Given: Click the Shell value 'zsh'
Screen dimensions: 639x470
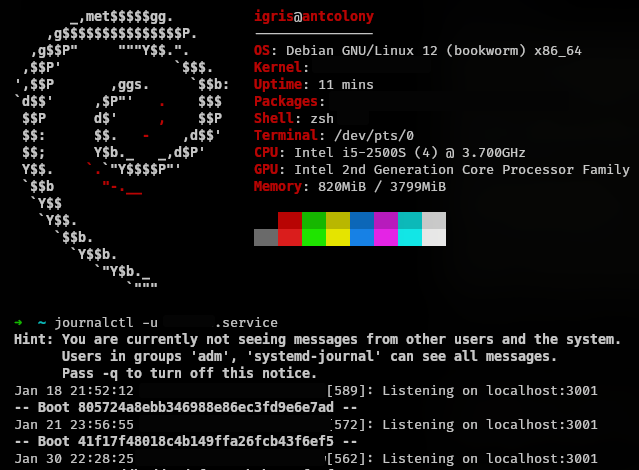Looking at the screenshot, I should 322,118.
